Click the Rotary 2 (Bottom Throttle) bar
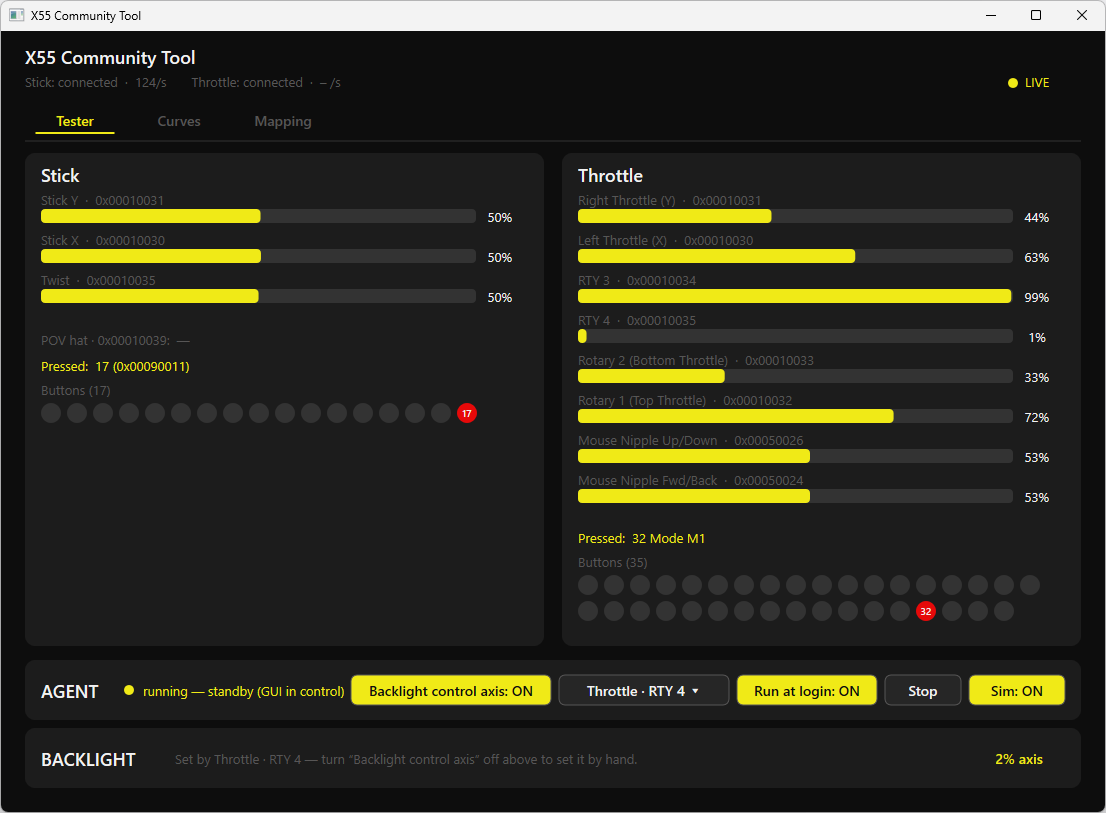The width and height of the screenshot is (1106, 813). pyautogui.click(x=795, y=377)
